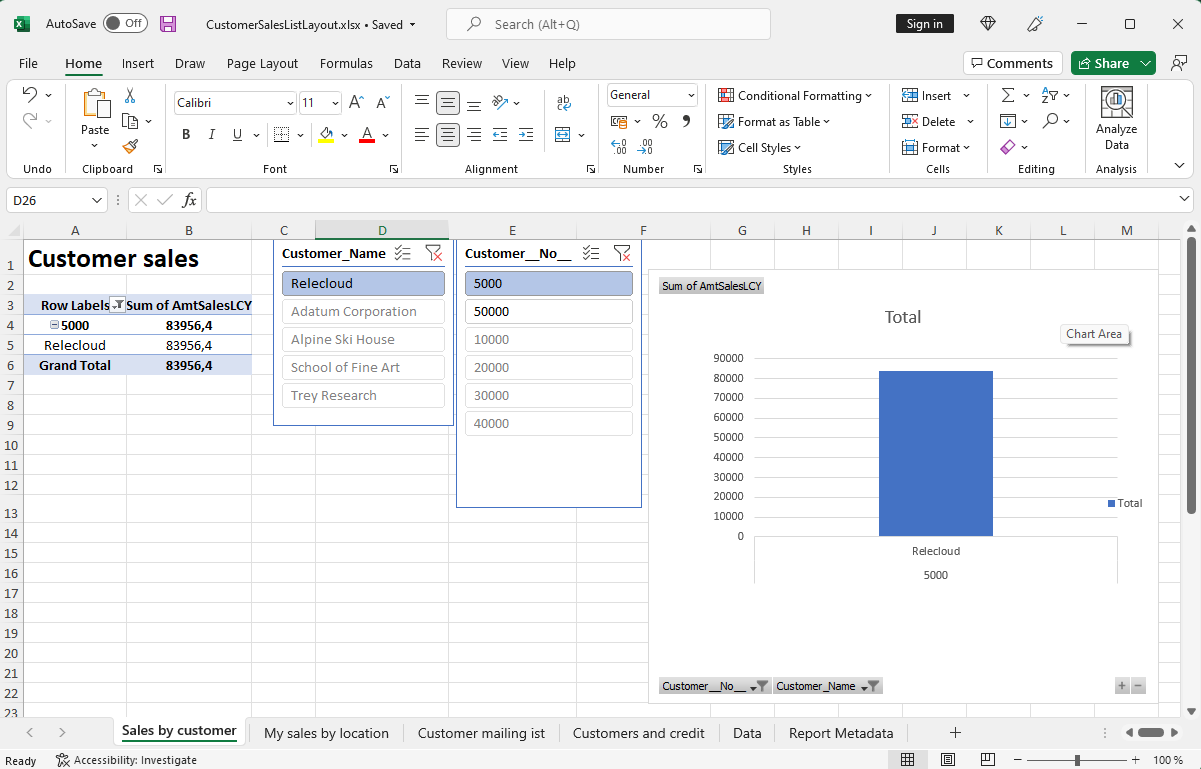
Task: Switch to the Formulas ribbon tab
Action: [x=346, y=63]
